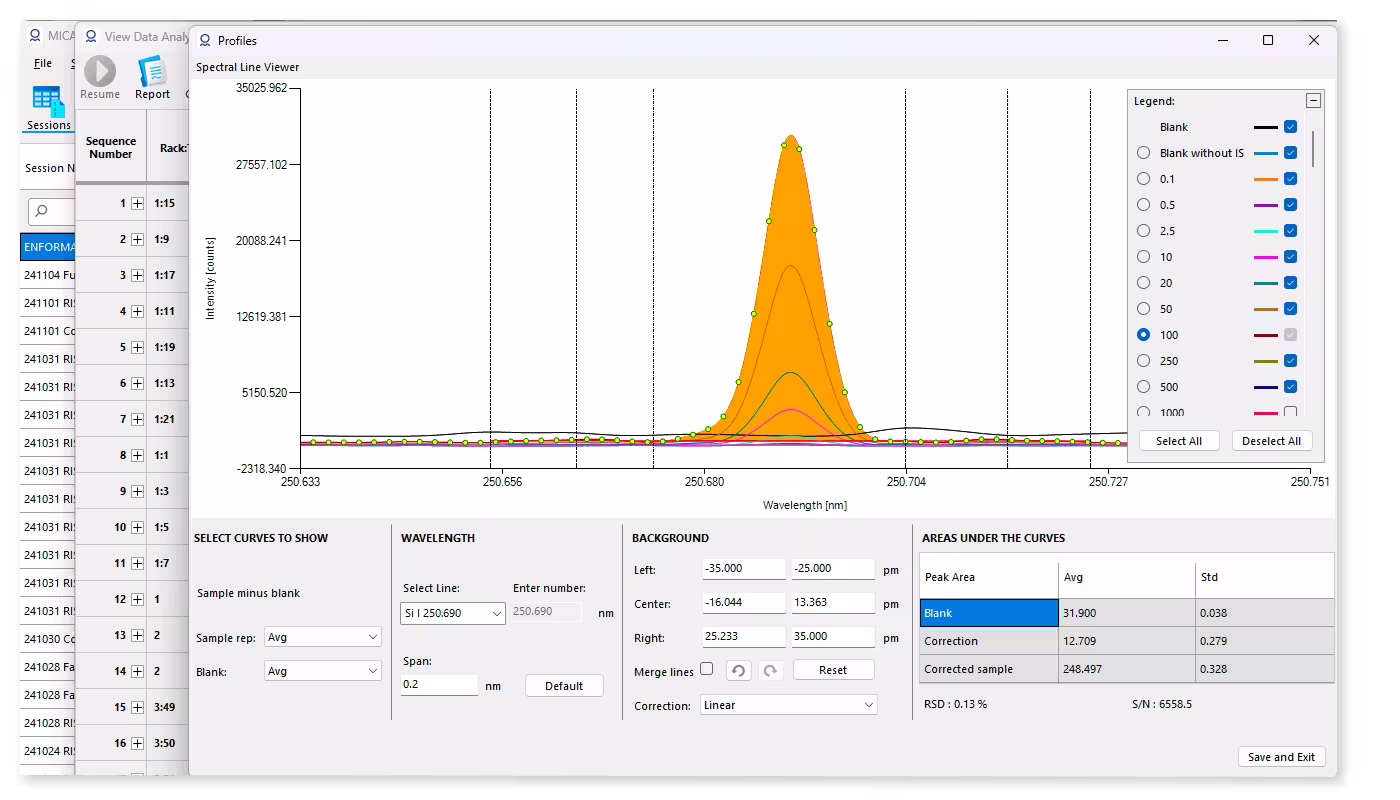Expand sequence number 10 row
The width and height of the screenshot is (1400, 800).
coord(138,527)
